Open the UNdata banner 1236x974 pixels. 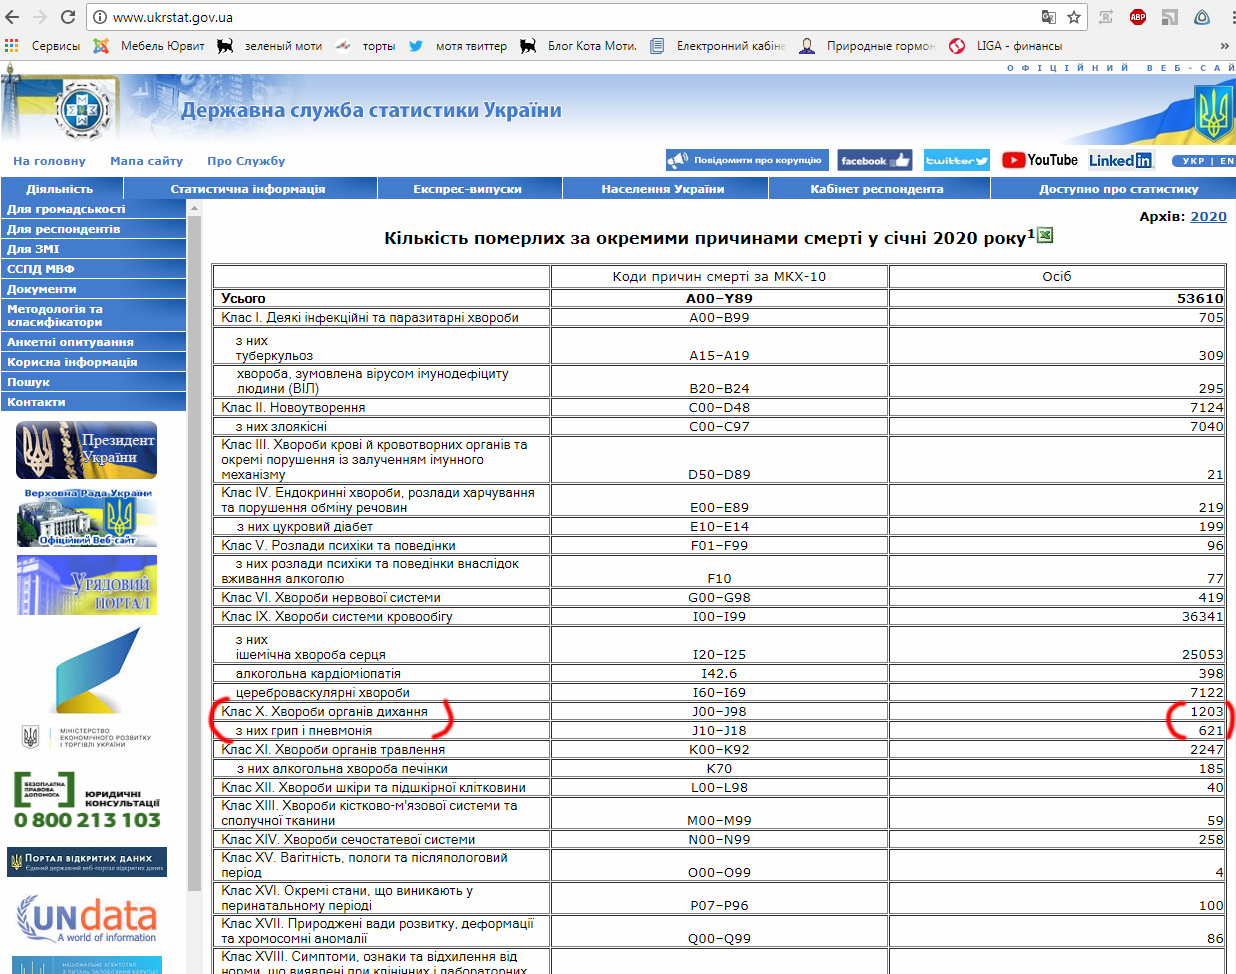point(87,919)
